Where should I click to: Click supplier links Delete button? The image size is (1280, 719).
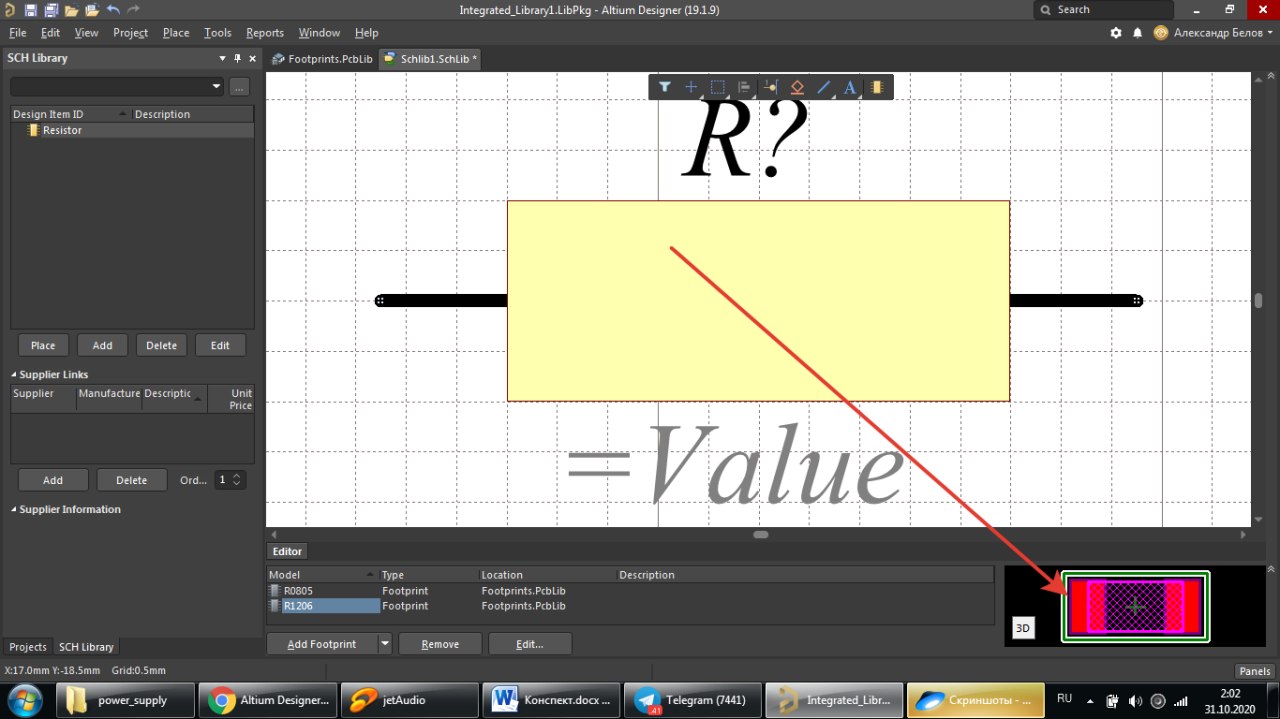132,480
